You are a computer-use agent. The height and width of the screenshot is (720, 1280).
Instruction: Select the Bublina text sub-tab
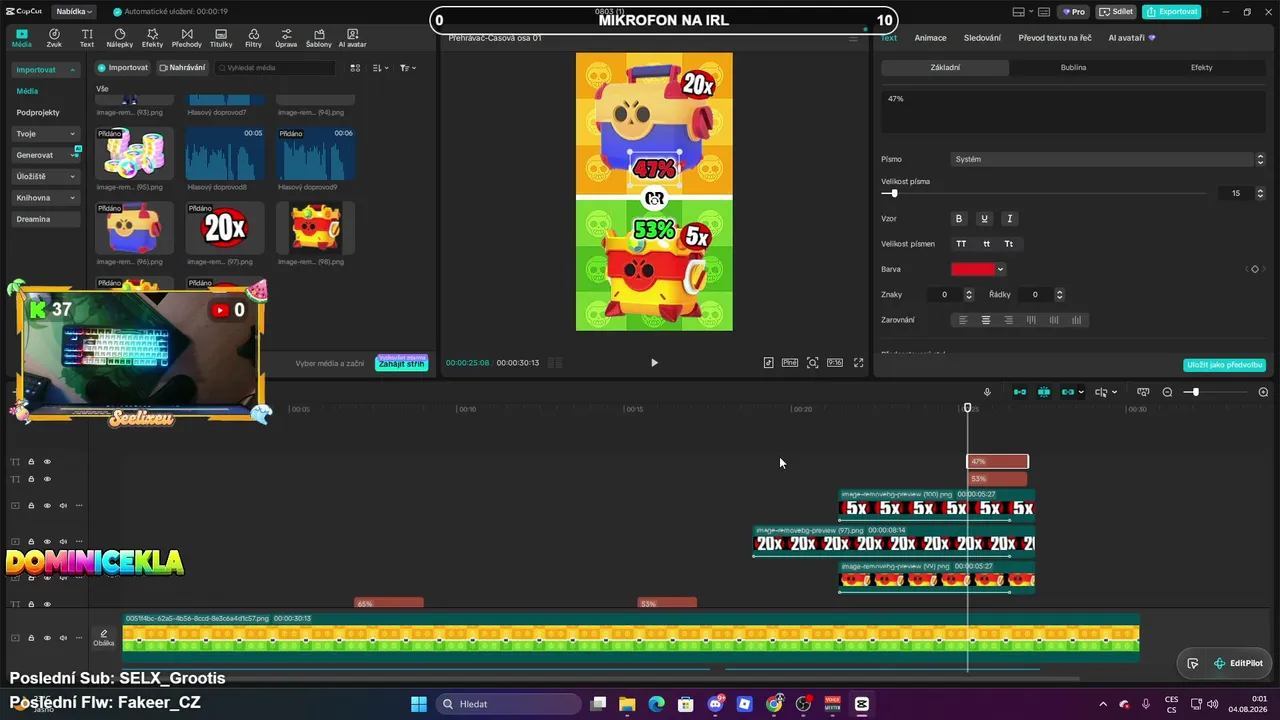(x=1073, y=68)
